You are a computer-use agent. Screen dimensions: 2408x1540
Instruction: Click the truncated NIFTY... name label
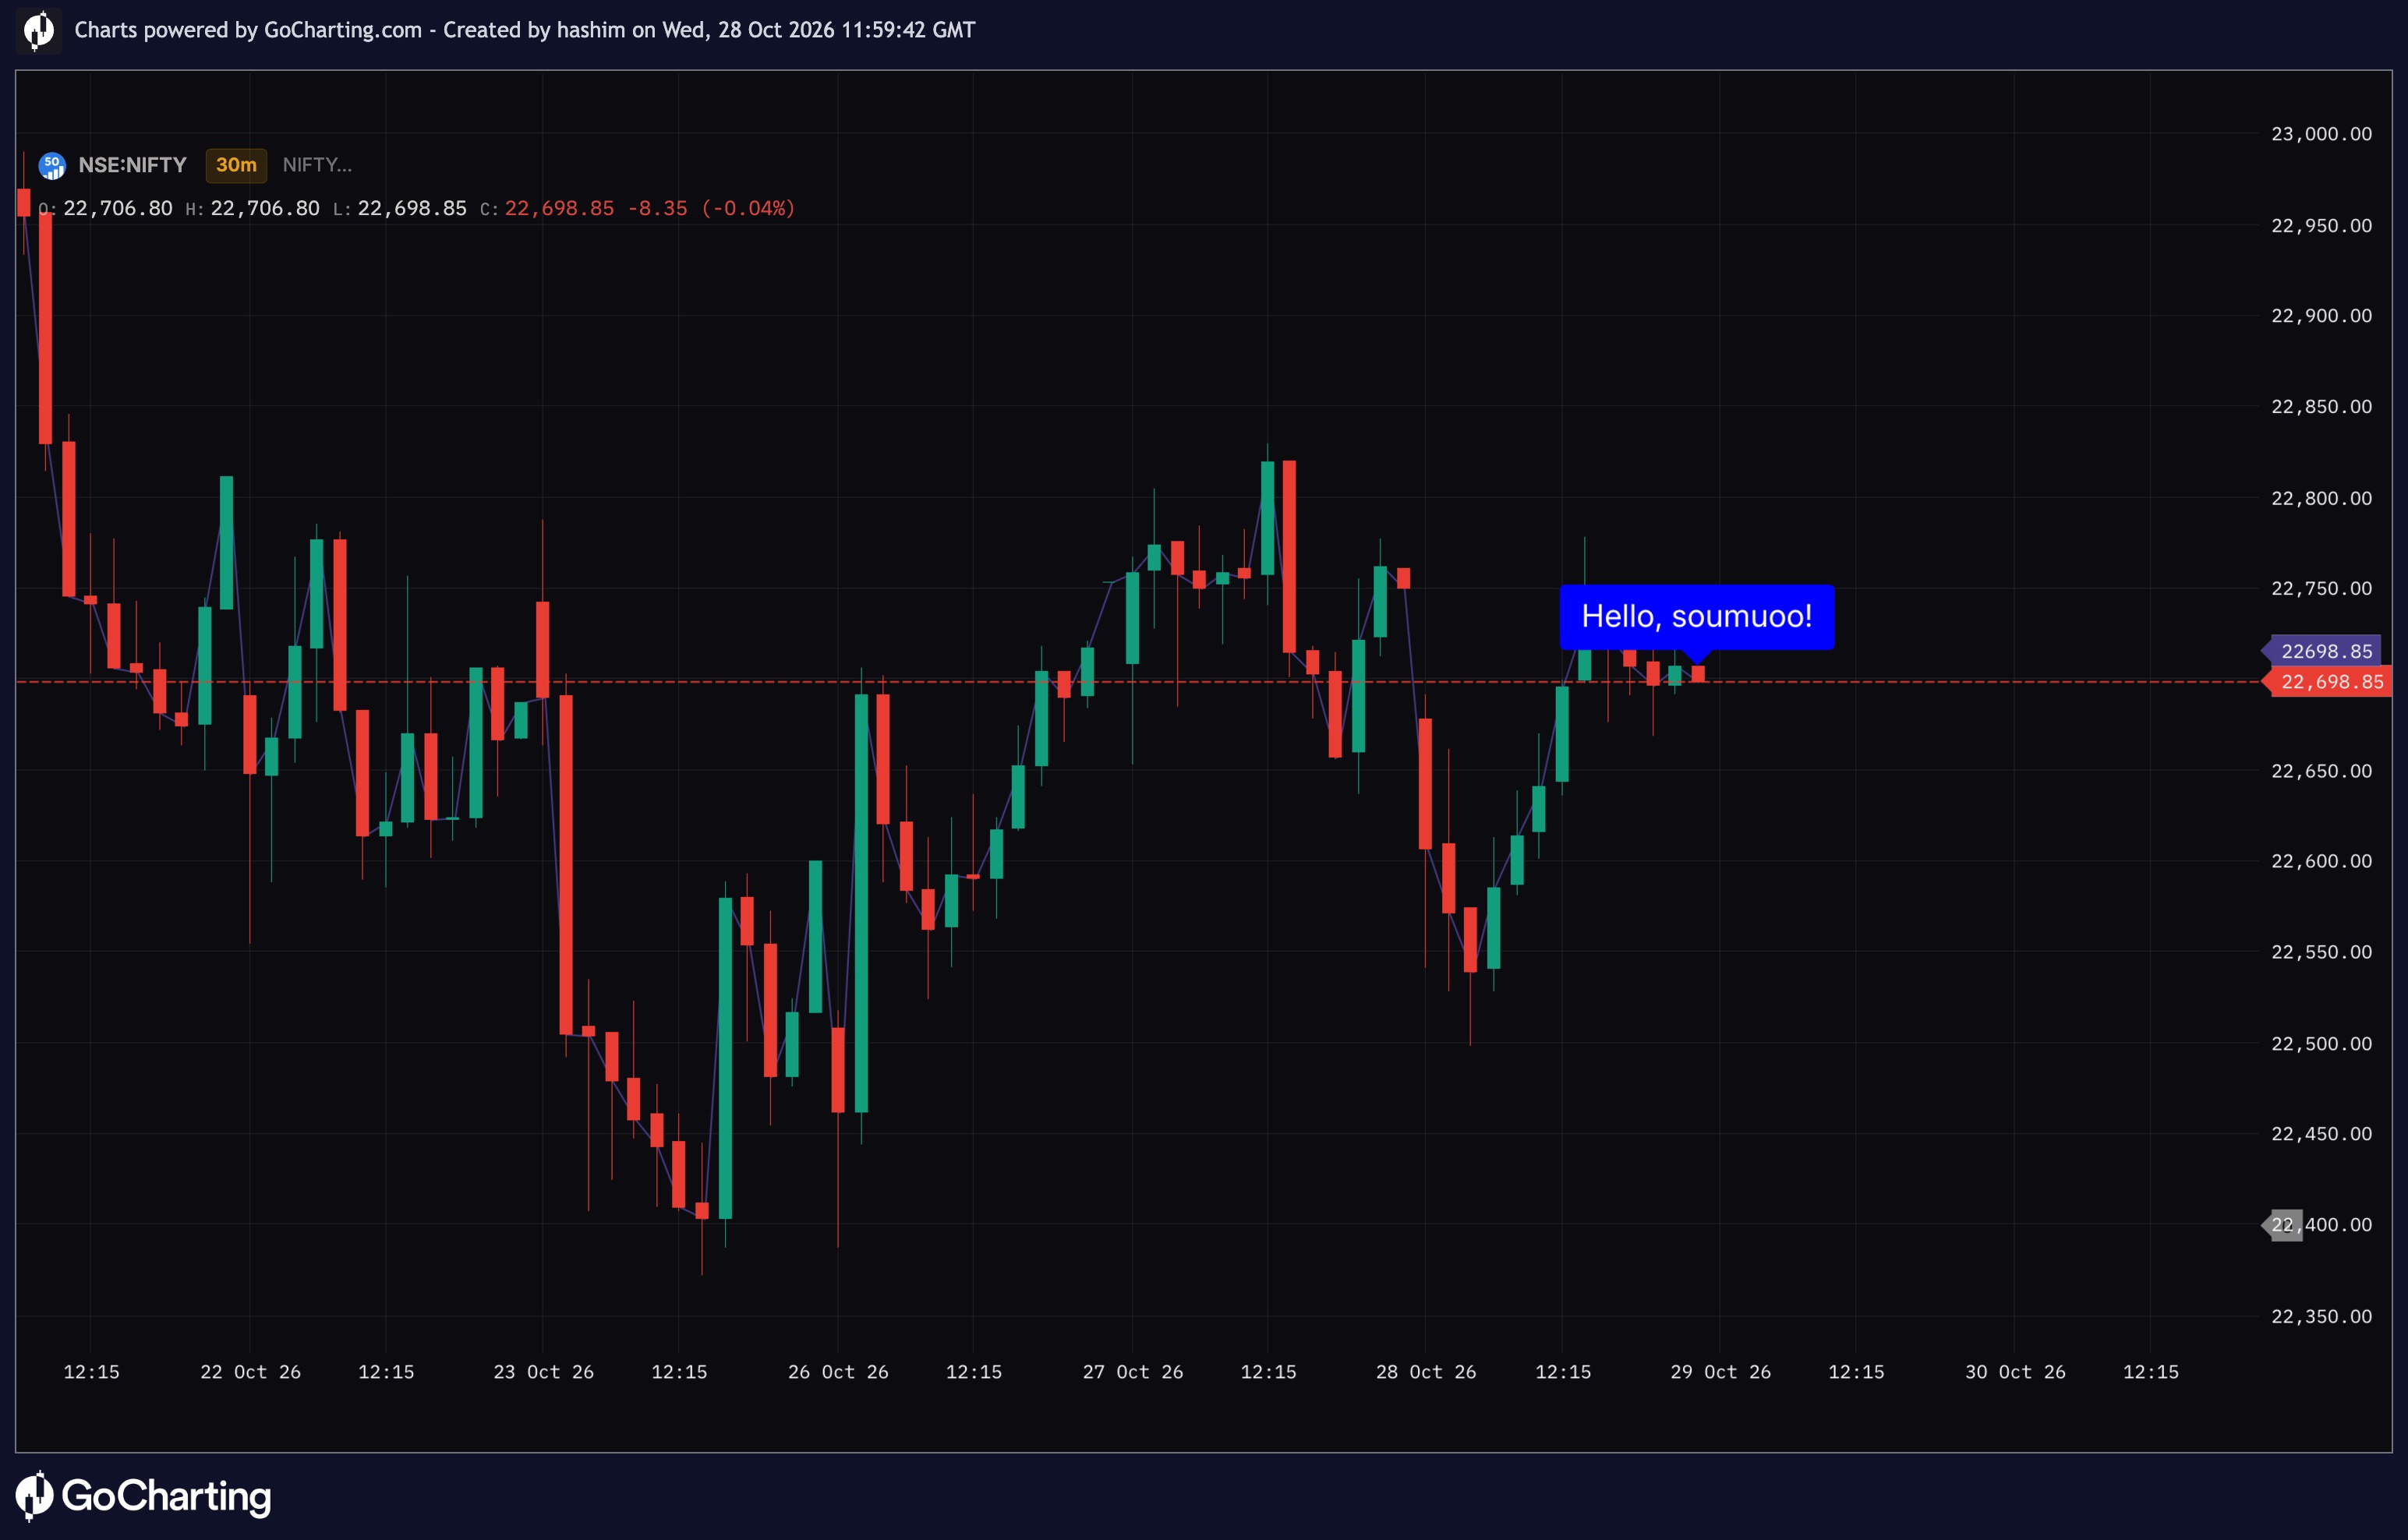[317, 165]
